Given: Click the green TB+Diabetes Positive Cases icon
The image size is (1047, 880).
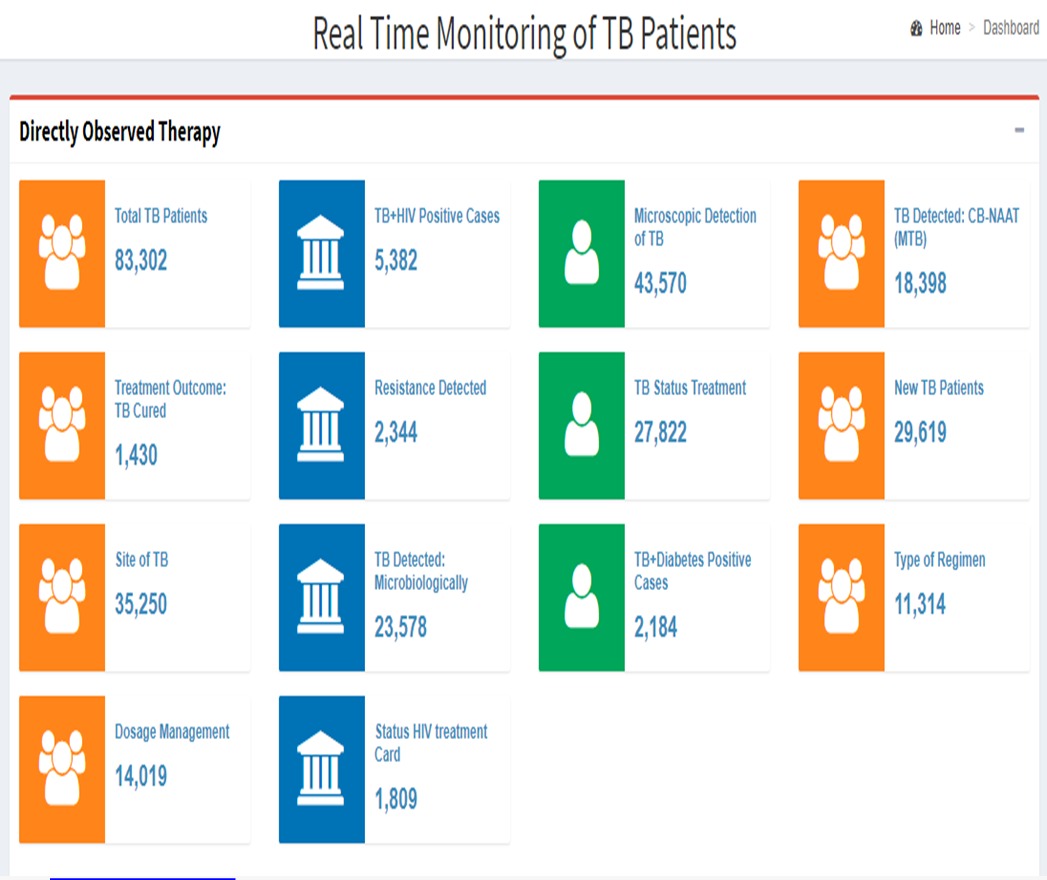Looking at the screenshot, I should (x=582, y=598).
